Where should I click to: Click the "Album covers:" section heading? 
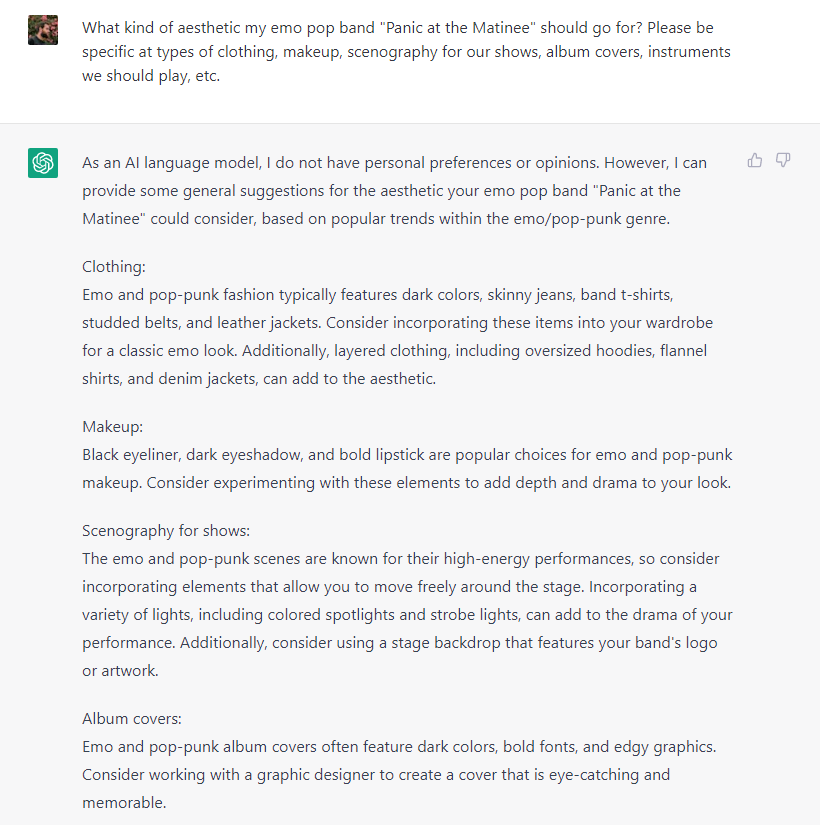[x=132, y=719]
